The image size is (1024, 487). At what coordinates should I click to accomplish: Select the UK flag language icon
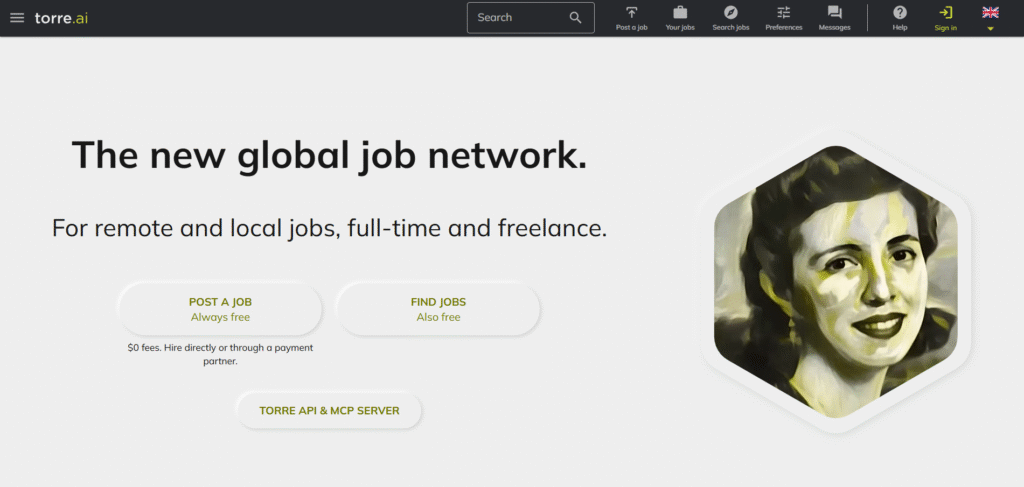[990, 12]
